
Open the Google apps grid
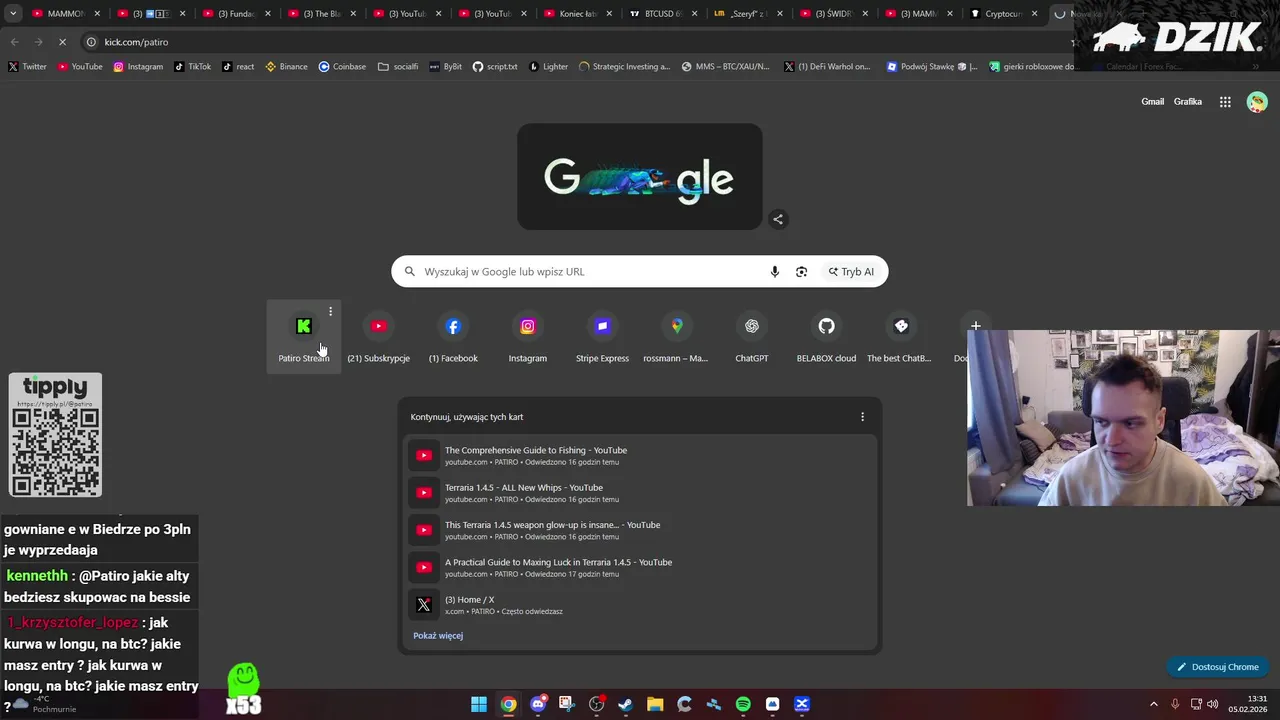pos(1225,102)
